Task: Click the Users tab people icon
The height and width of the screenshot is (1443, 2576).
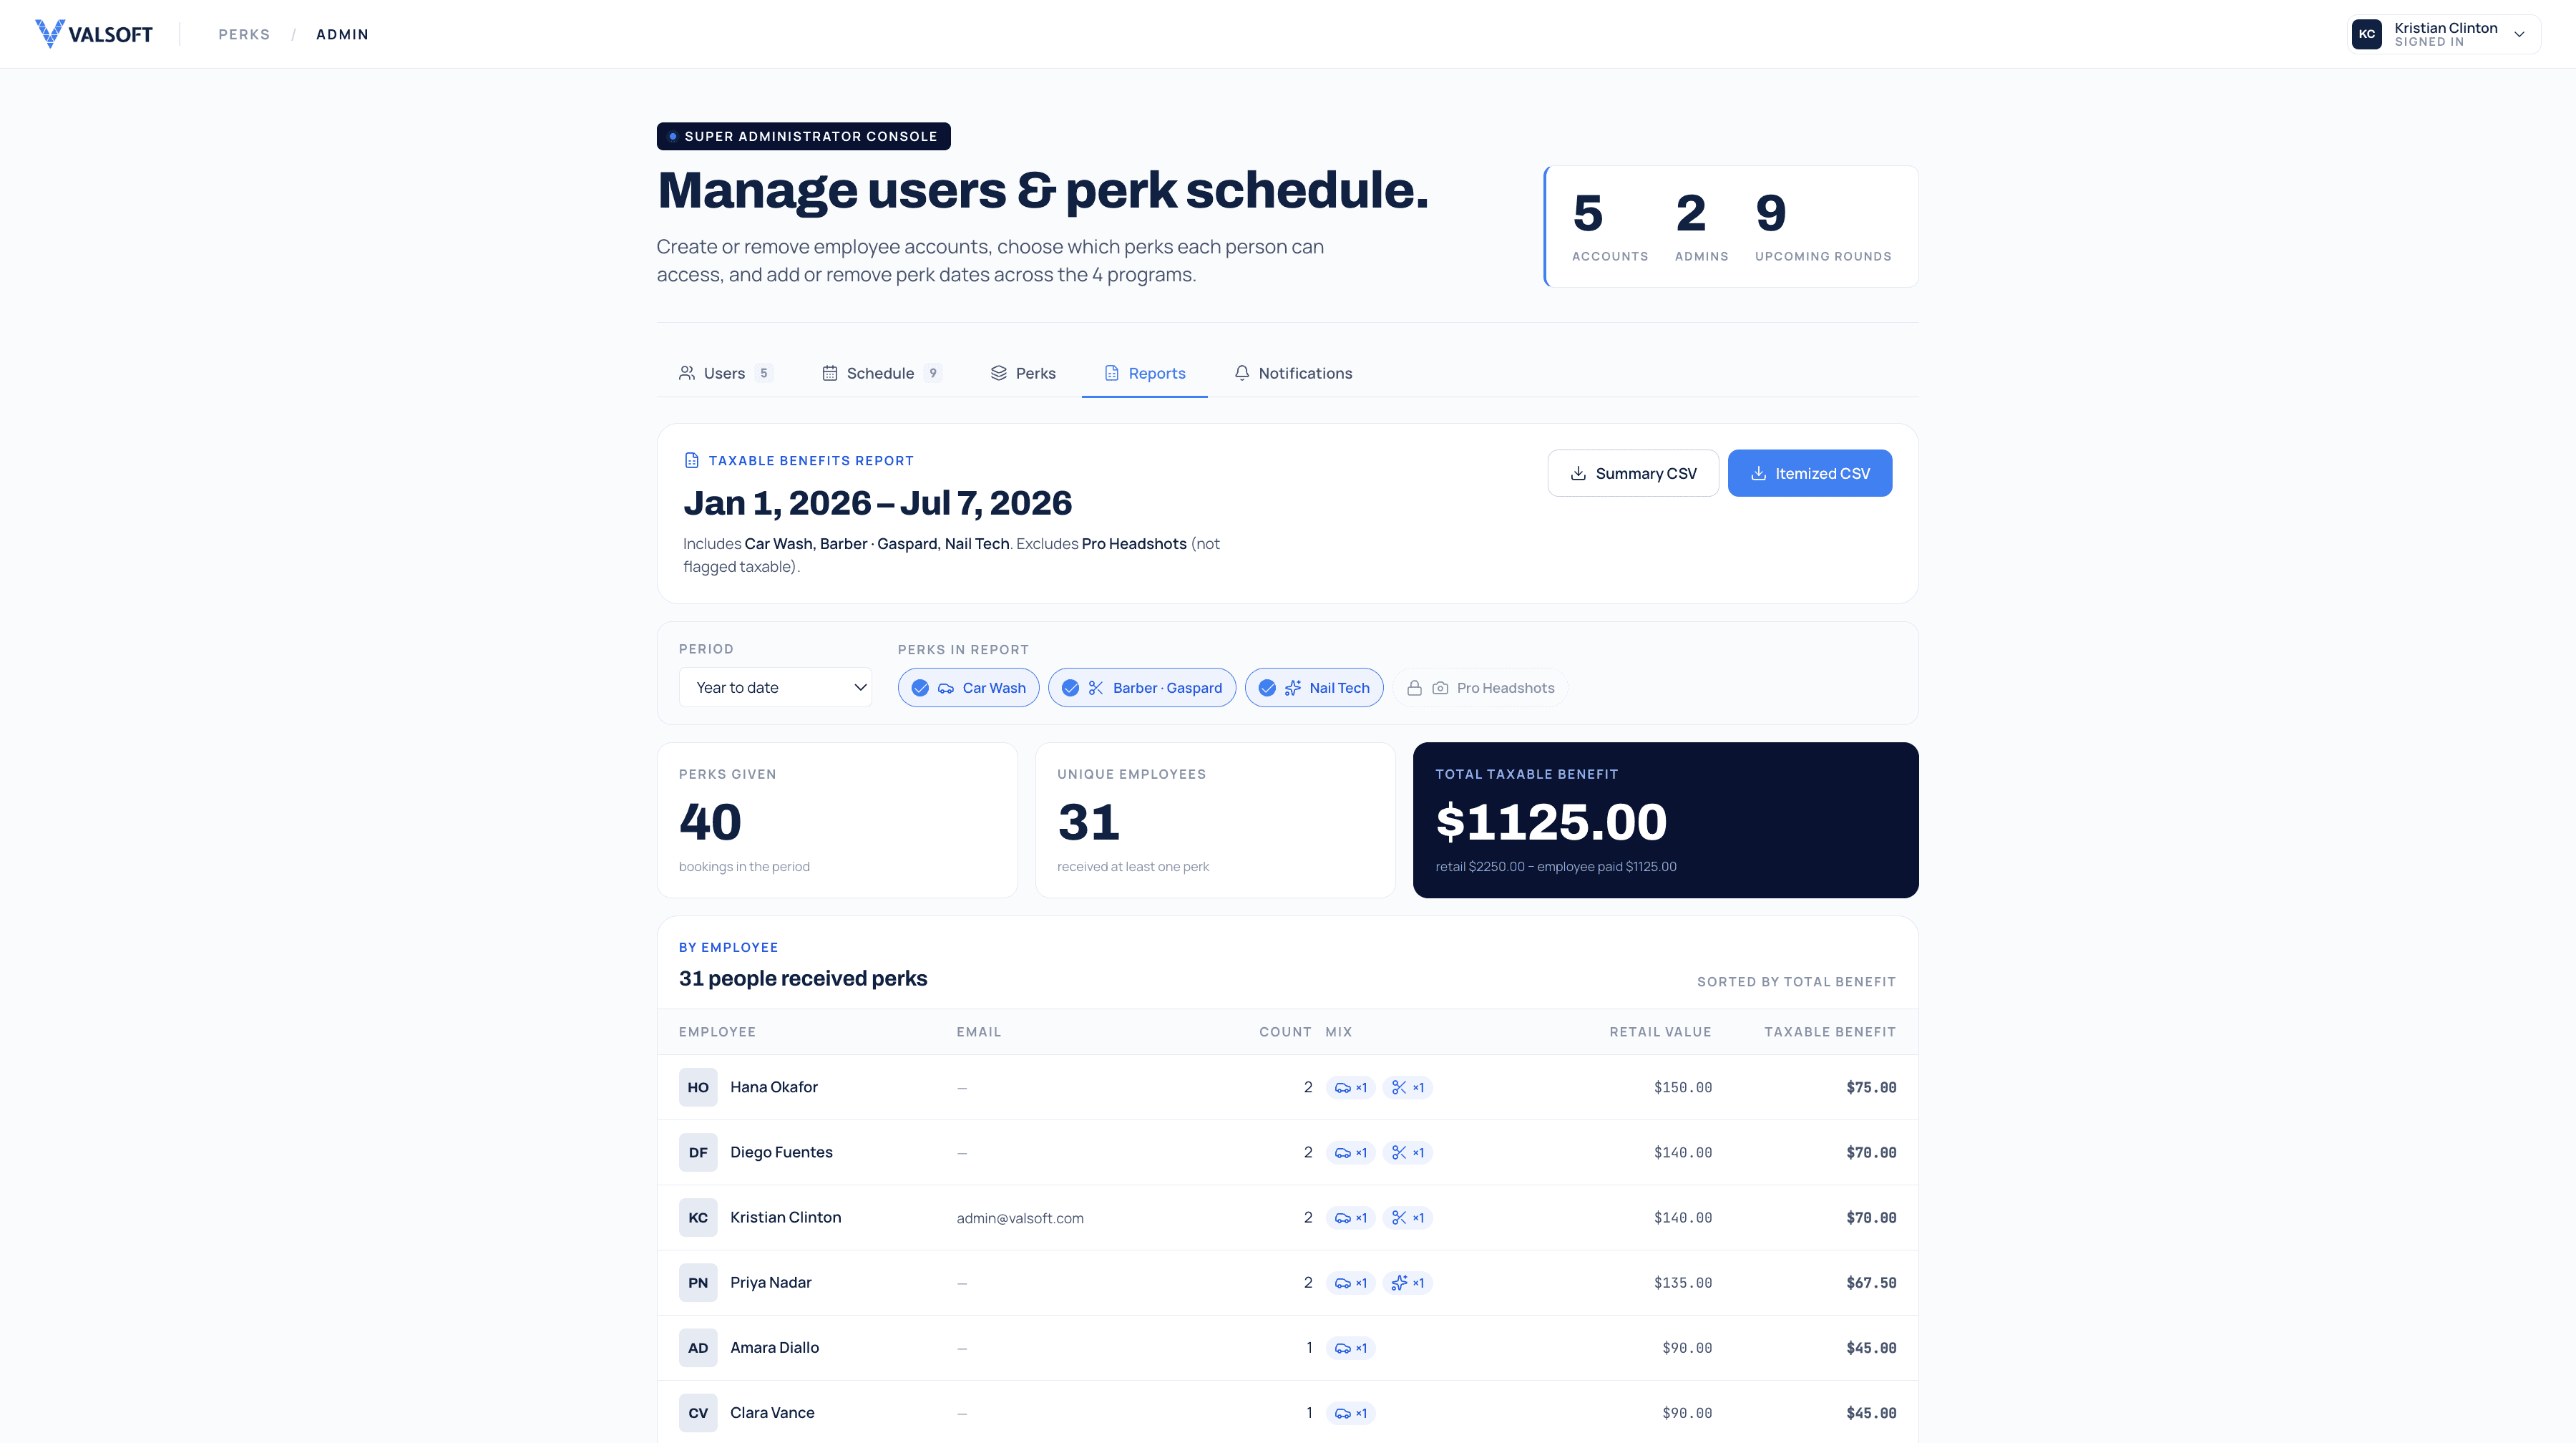Action: [x=687, y=373]
